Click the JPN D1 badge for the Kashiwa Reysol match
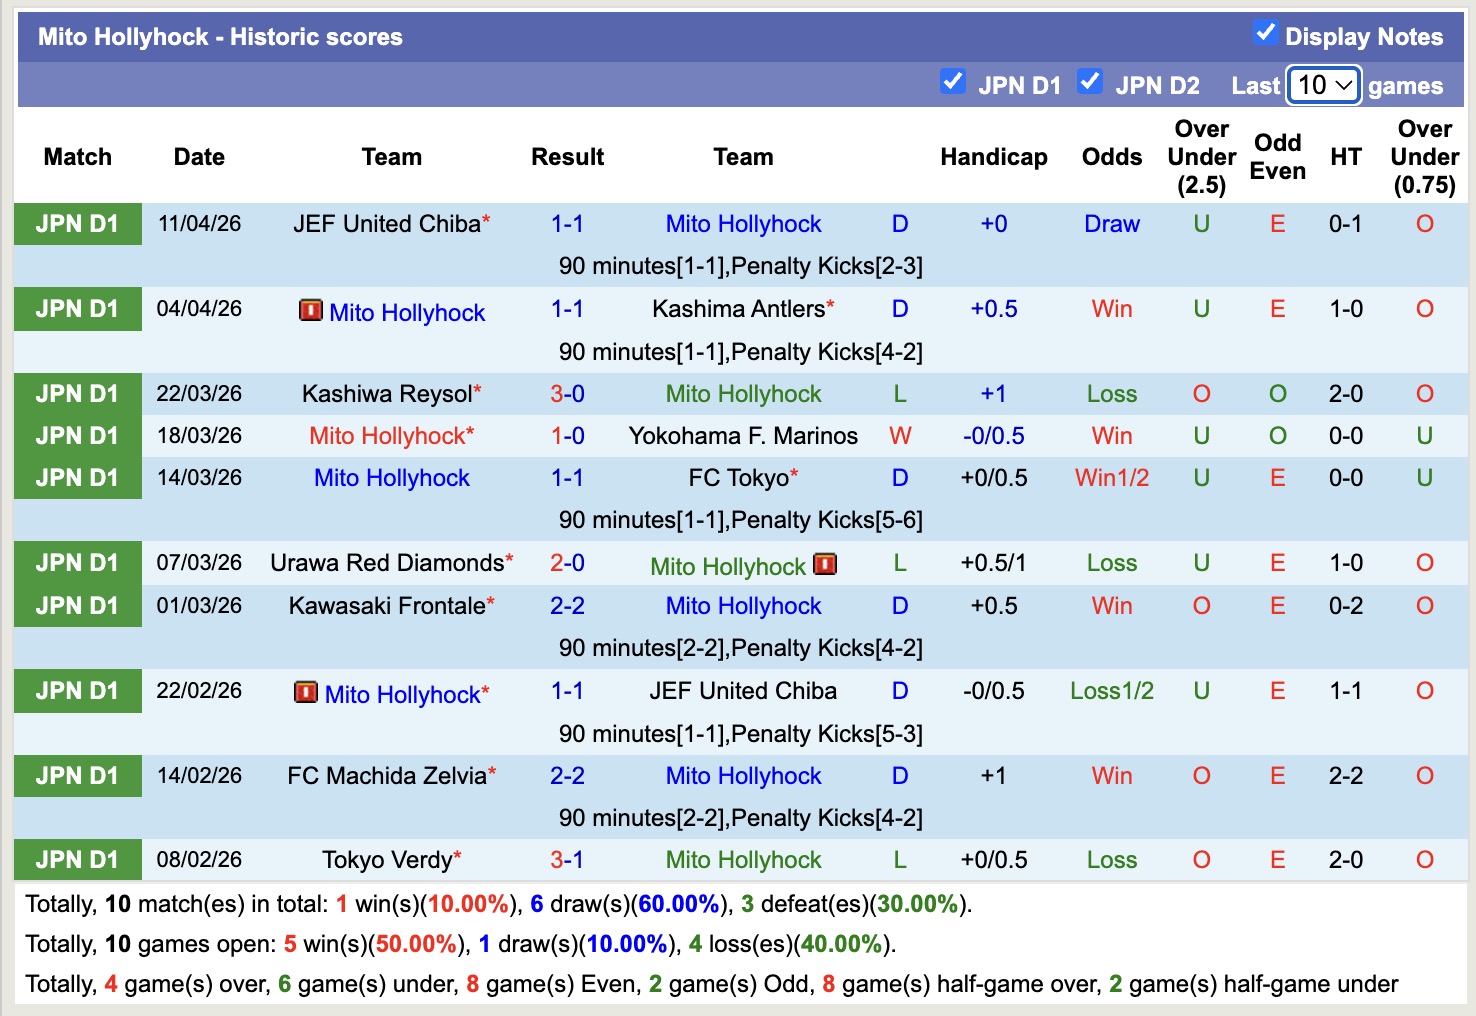The image size is (1476, 1016). point(77,393)
